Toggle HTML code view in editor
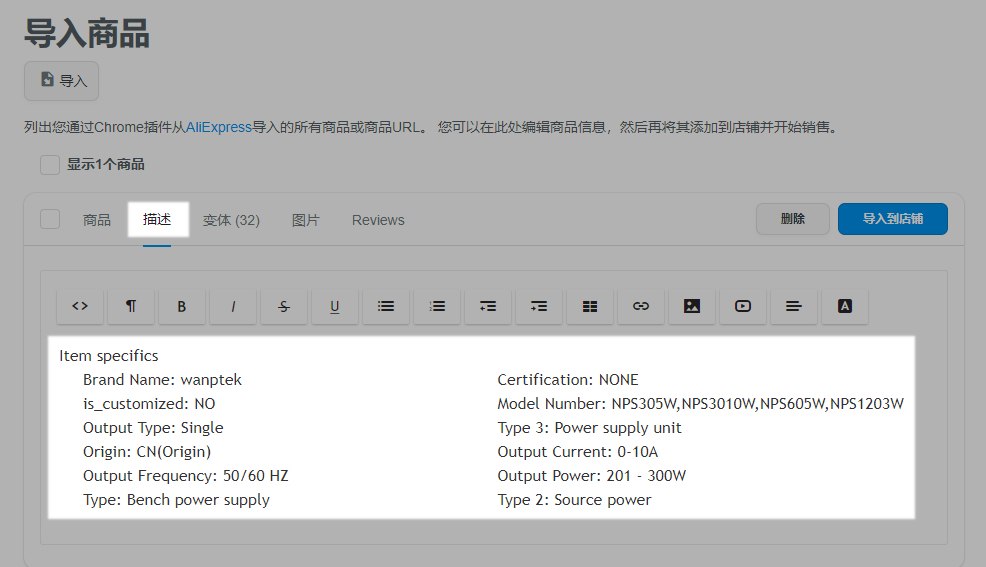The width and height of the screenshot is (986, 567). click(x=80, y=307)
